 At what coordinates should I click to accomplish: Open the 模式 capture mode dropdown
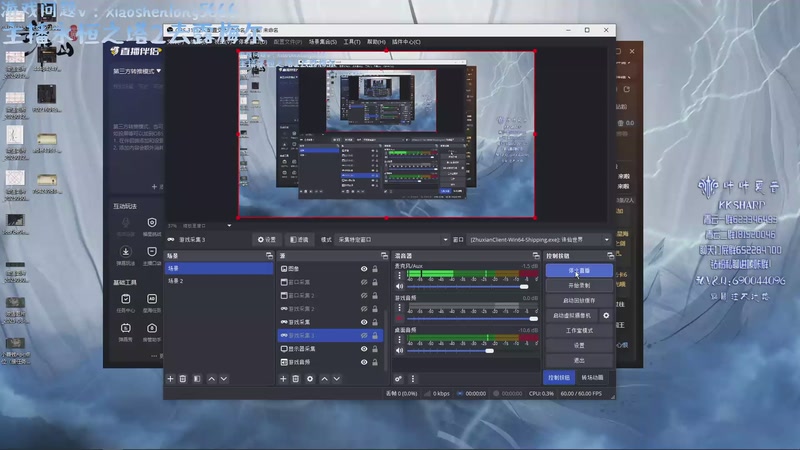[392, 239]
